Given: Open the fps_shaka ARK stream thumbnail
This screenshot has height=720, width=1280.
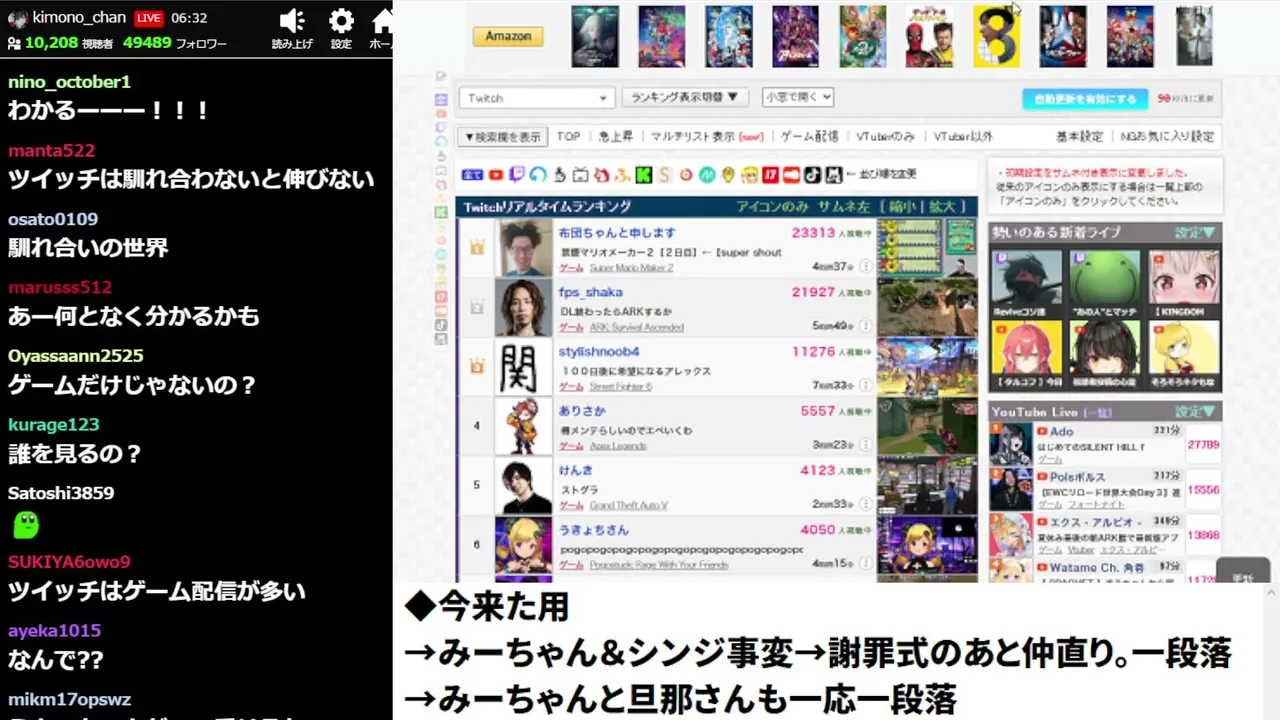Looking at the screenshot, I should pos(927,308).
